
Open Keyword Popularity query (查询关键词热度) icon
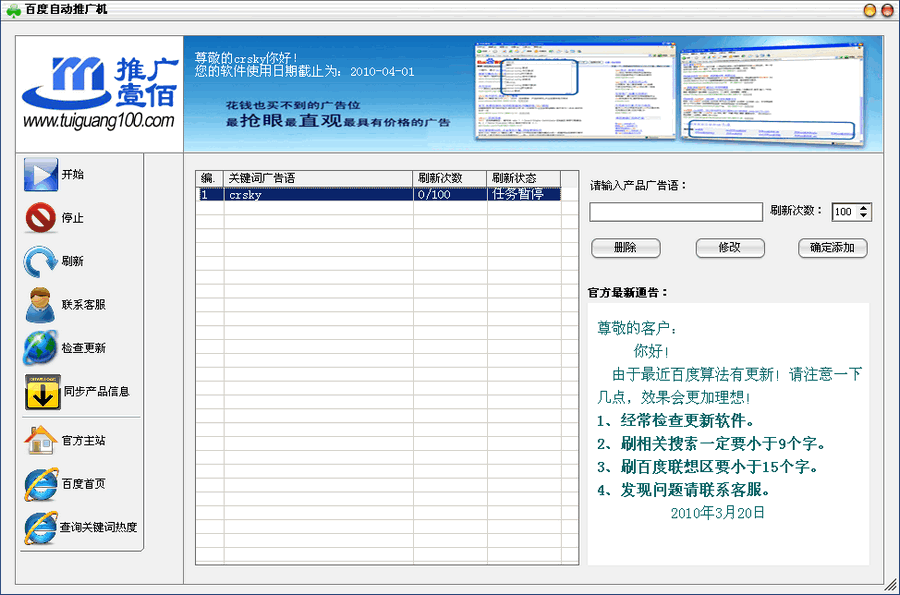coord(41,527)
